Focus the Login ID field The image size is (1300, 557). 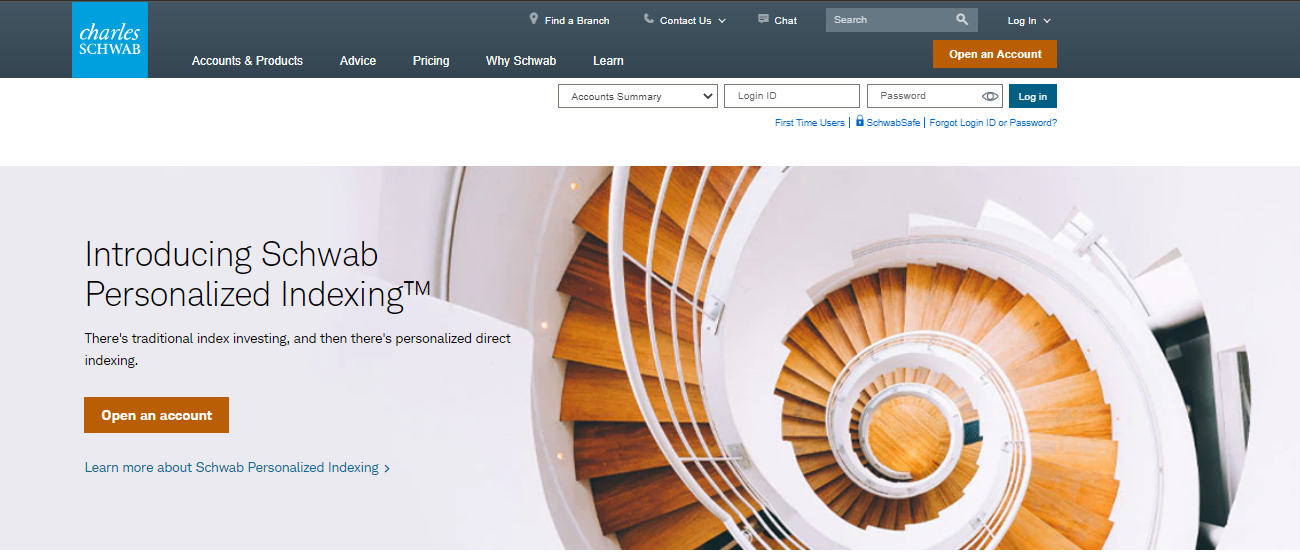792,96
